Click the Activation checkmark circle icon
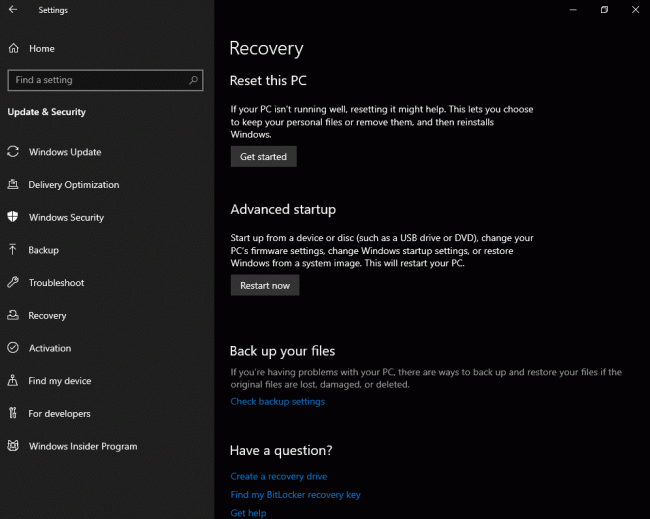 pos(13,348)
